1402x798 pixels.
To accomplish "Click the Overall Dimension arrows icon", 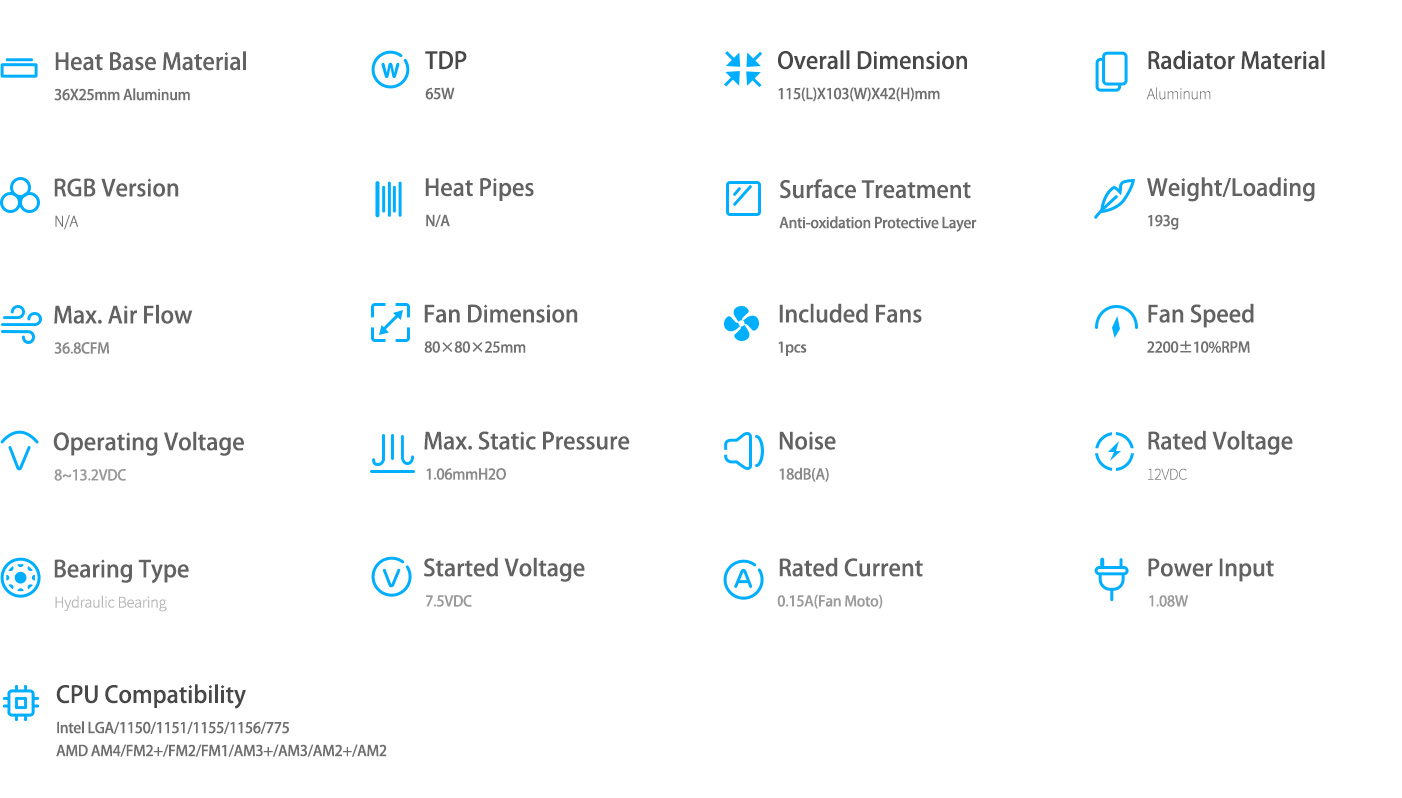I will pyautogui.click(x=743, y=69).
